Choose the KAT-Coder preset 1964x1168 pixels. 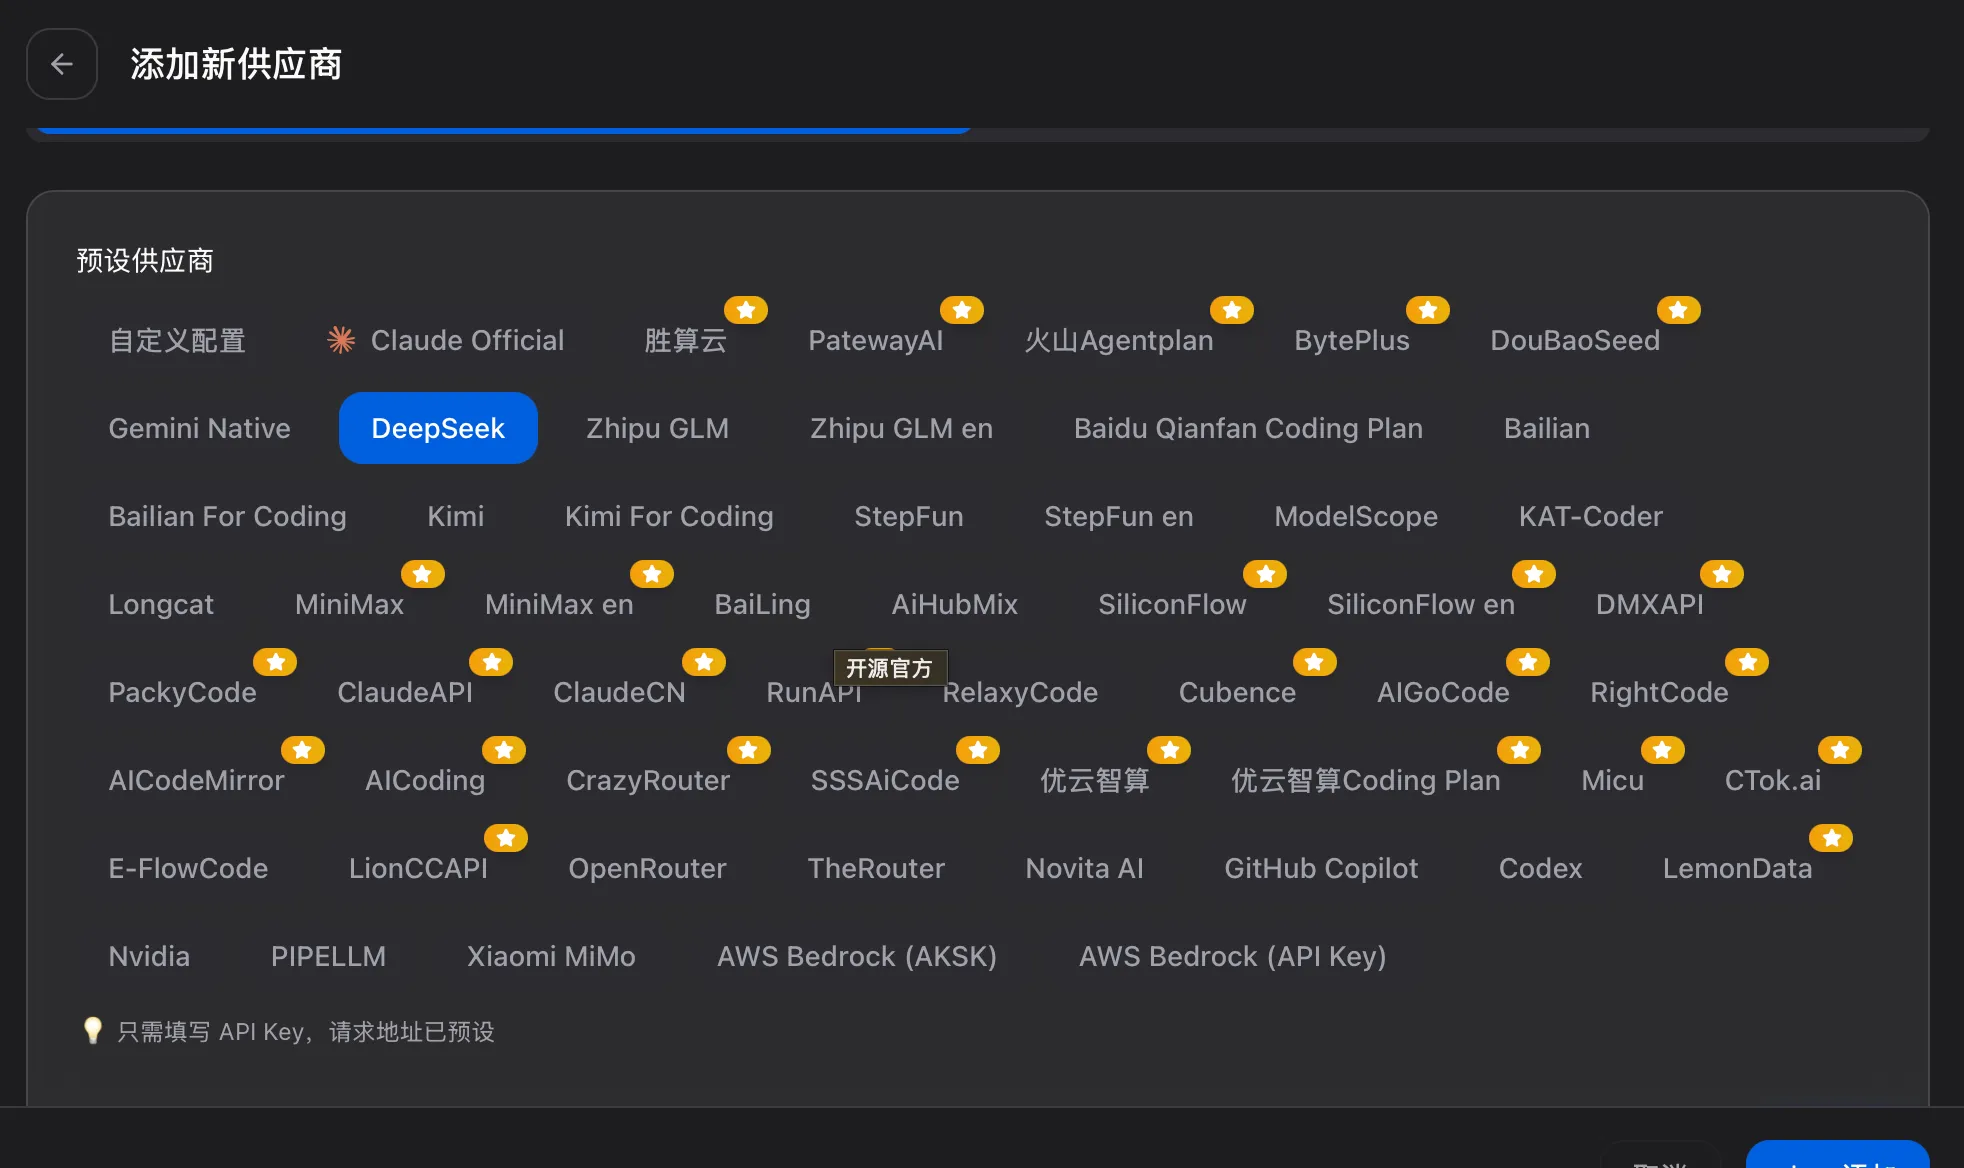click(1591, 516)
